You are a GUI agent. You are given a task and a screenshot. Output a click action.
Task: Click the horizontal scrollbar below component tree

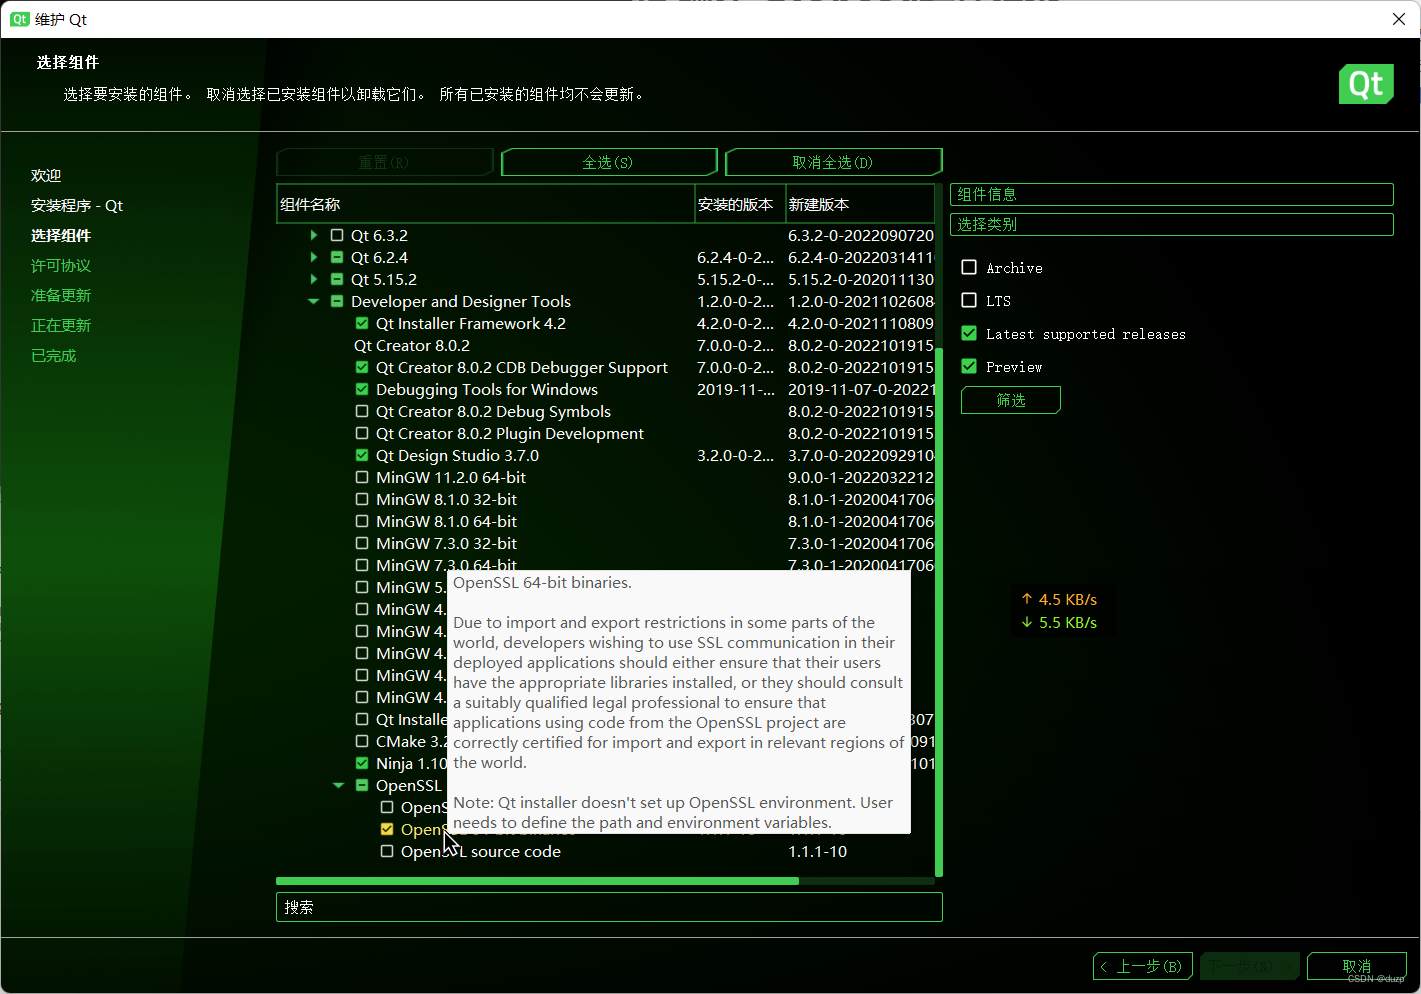537,881
